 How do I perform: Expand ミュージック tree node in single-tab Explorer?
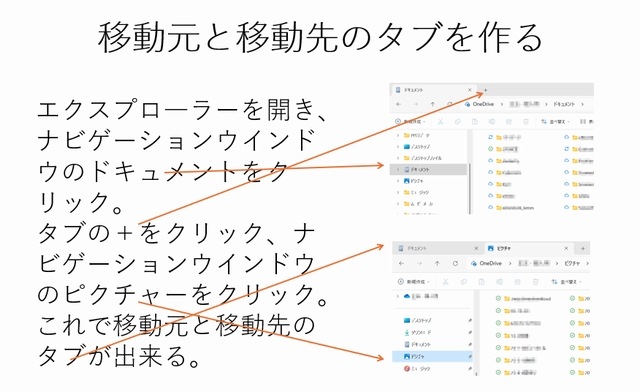pyautogui.click(x=398, y=192)
